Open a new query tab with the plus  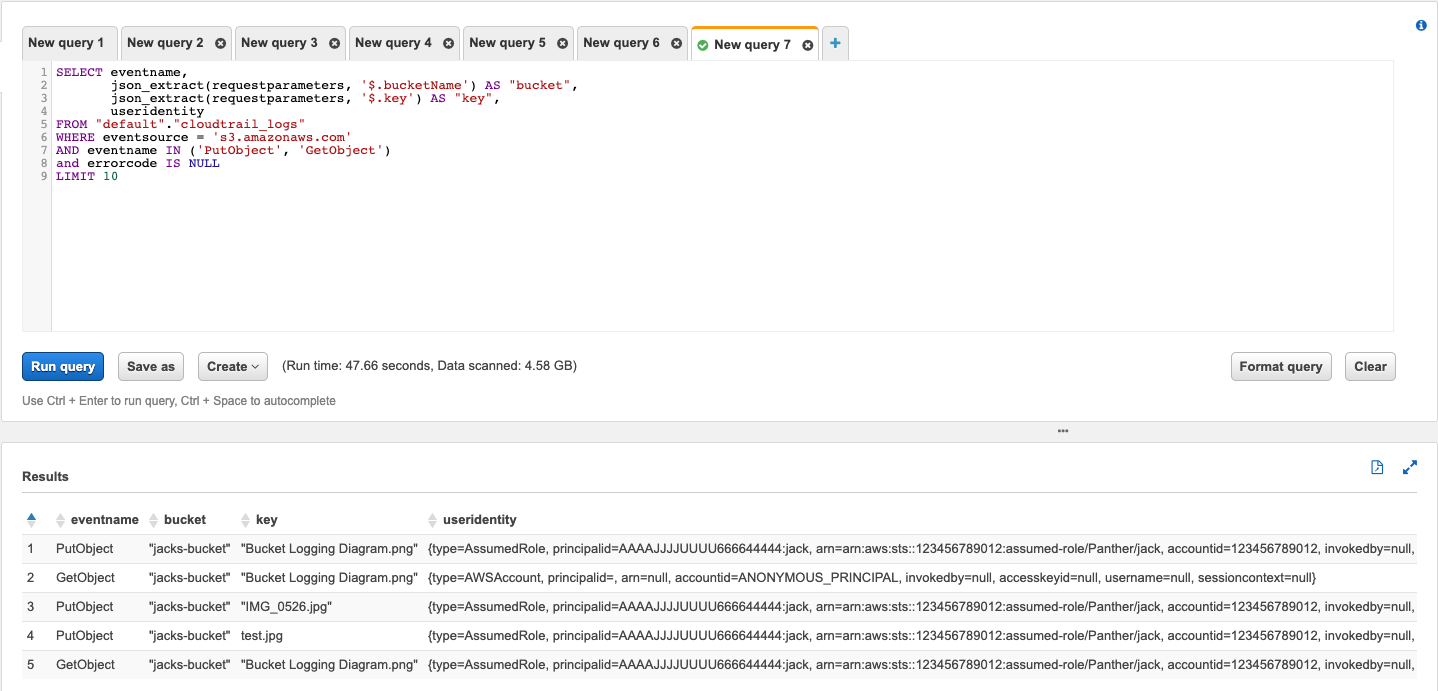[x=835, y=43]
